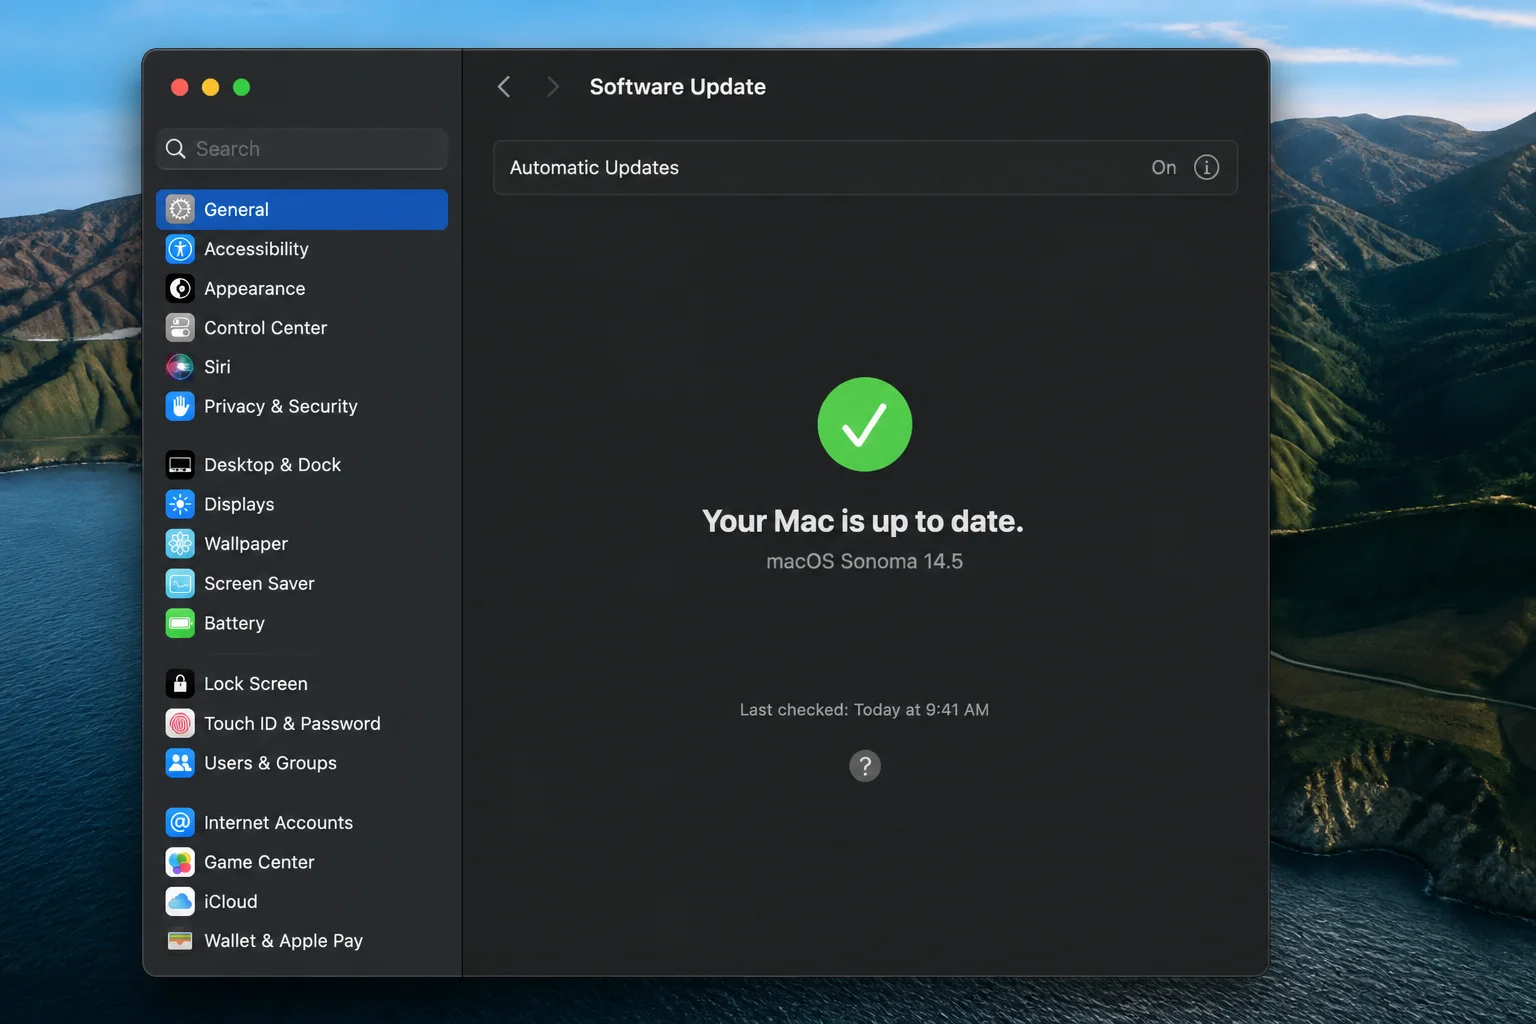Click 'macOS Sonoma 14.5' text
The image size is (1536, 1024).
pos(864,561)
